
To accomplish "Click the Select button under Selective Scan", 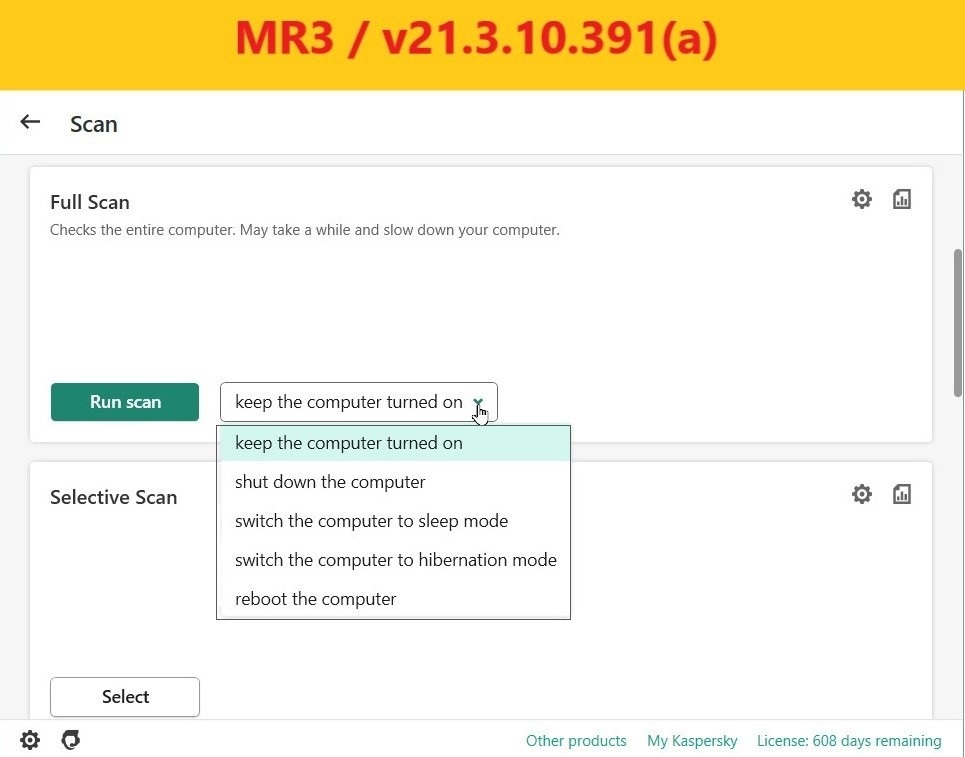I will tap(125, 697).
